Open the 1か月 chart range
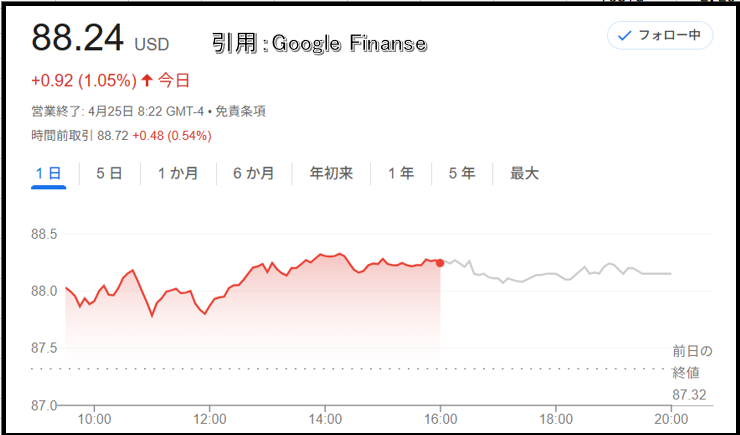This screenshot has height=435, width=740. [x=178, y=174]
